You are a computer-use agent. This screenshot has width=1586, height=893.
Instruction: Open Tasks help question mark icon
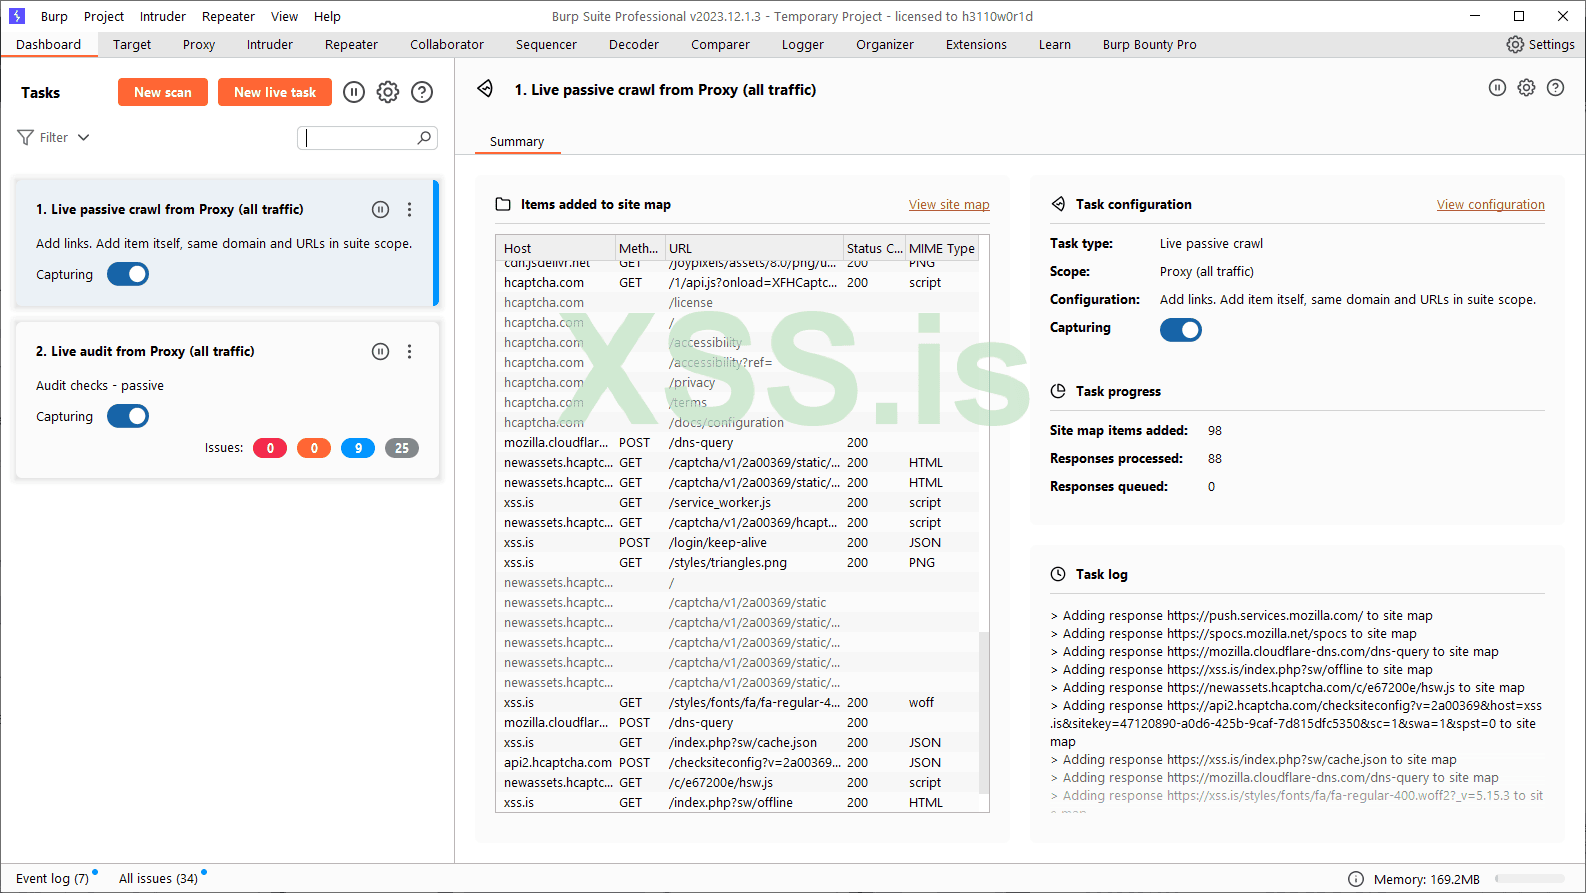point(422,92)
